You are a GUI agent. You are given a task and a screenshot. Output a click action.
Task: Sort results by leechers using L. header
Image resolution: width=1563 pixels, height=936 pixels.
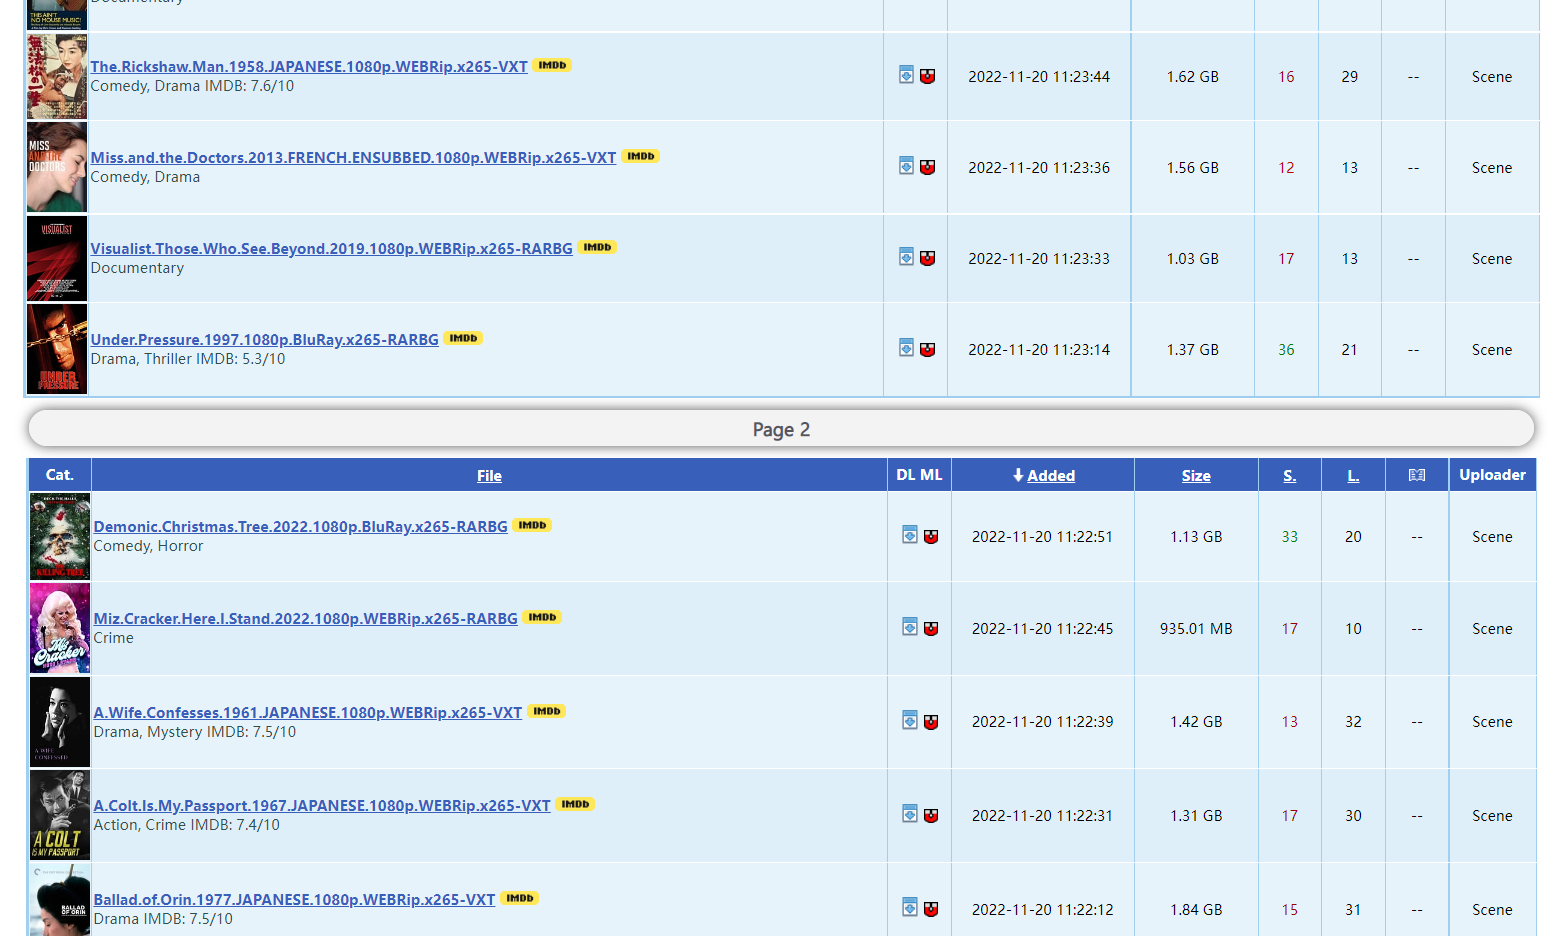pos(1353,475)
